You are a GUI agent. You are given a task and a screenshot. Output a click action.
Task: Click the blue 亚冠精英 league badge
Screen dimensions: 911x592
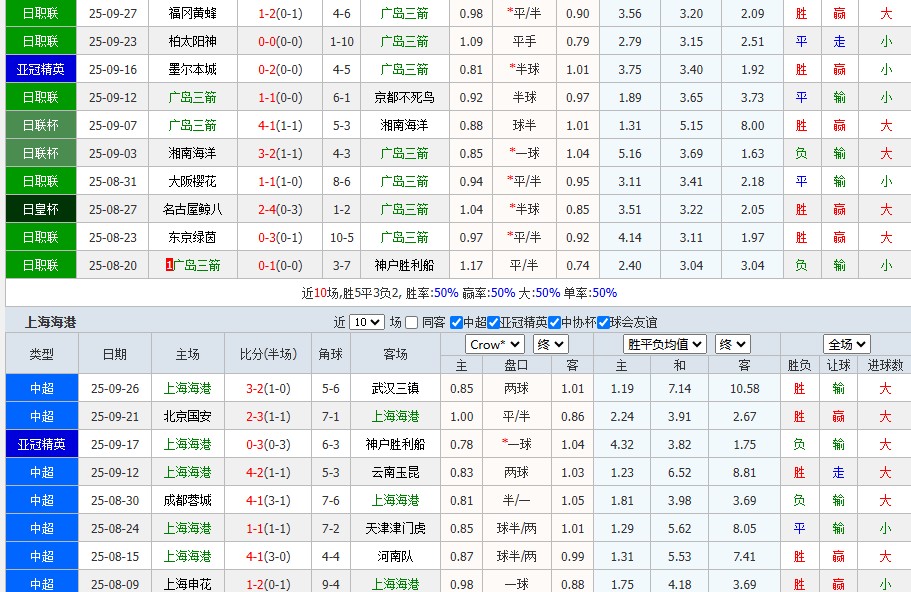coord(40,68)
